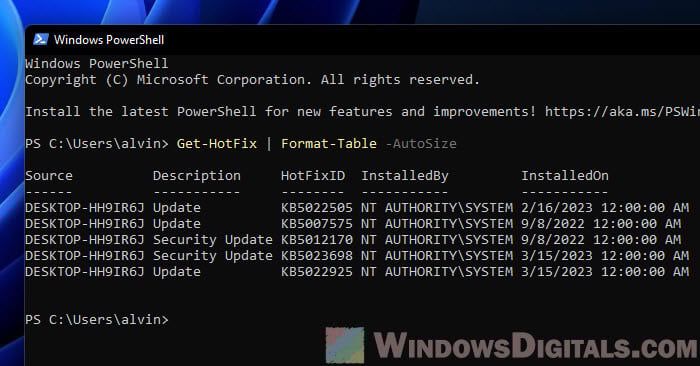Viewport: 700px width, 366px height.
Task: Click the HotFixID column header
Action: [312, 175]
